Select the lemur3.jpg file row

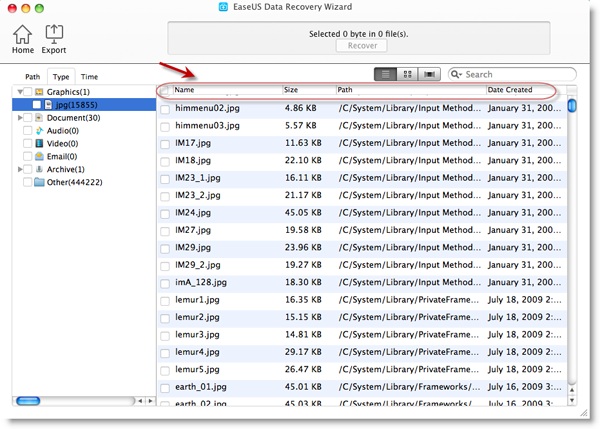[x=362, y=335]
